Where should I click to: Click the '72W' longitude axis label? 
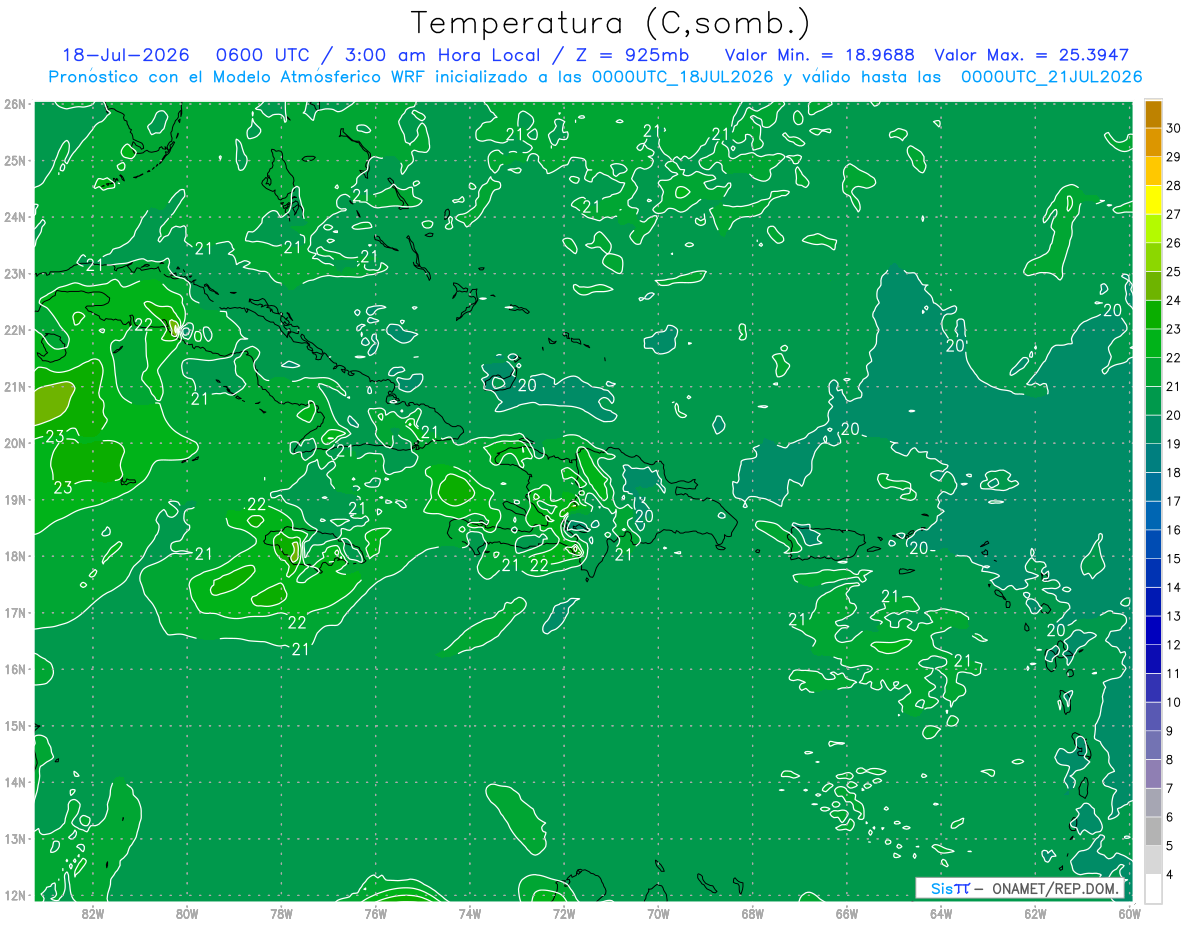[564, 913]
